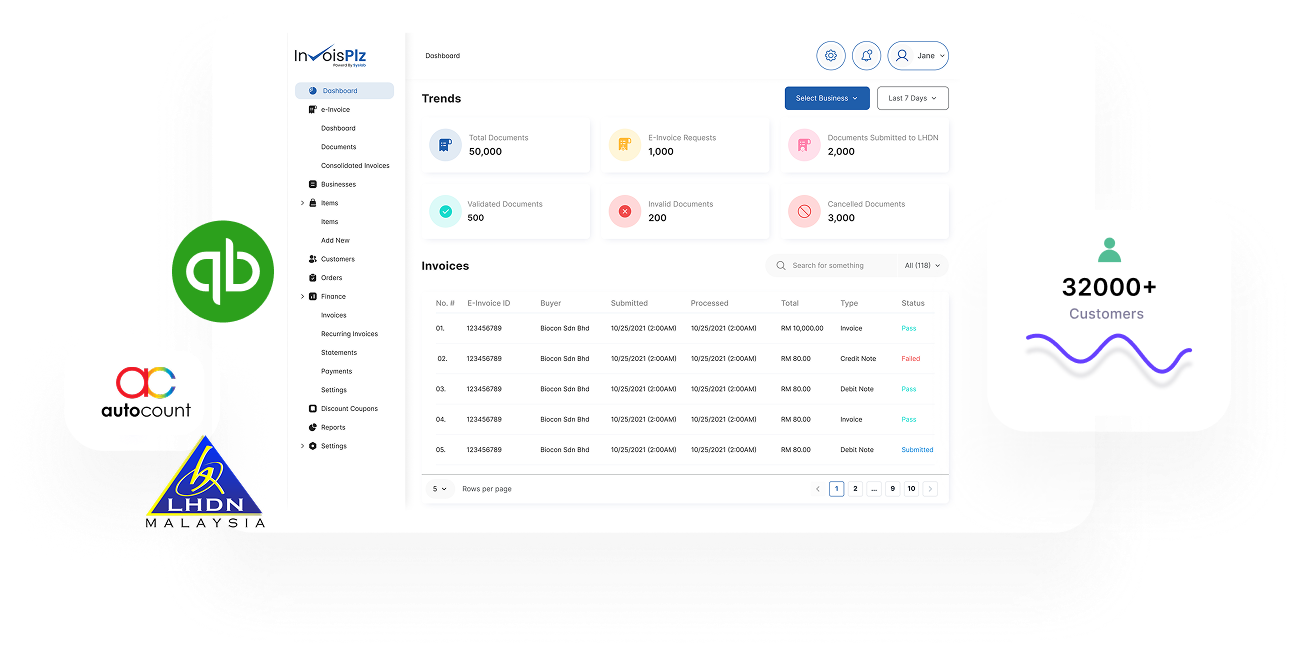Viewport: 1296px width, 652px height.
Task: Open Recurring Invoices in sidebar
Action: pos(349,334)
